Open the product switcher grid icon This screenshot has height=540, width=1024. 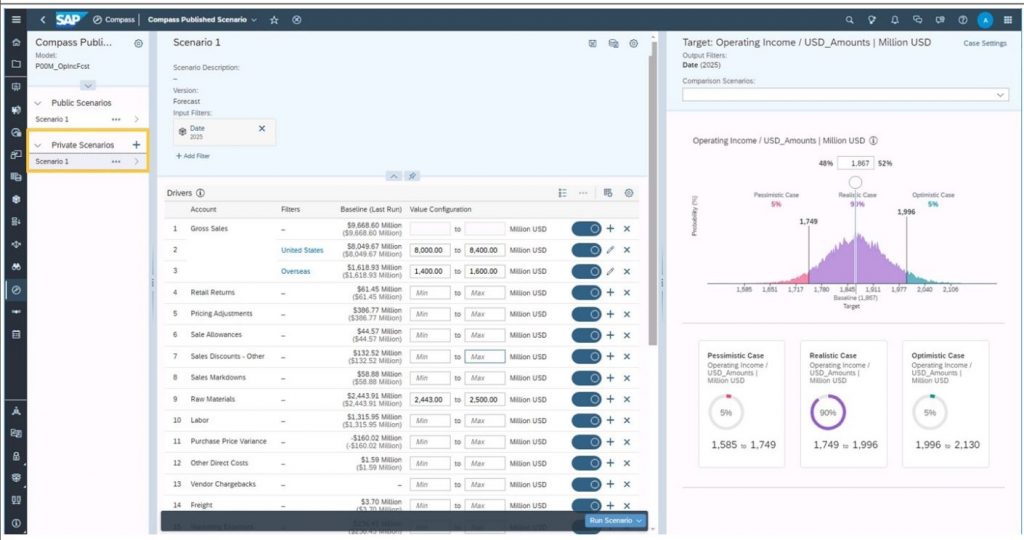click(1007, 19)
